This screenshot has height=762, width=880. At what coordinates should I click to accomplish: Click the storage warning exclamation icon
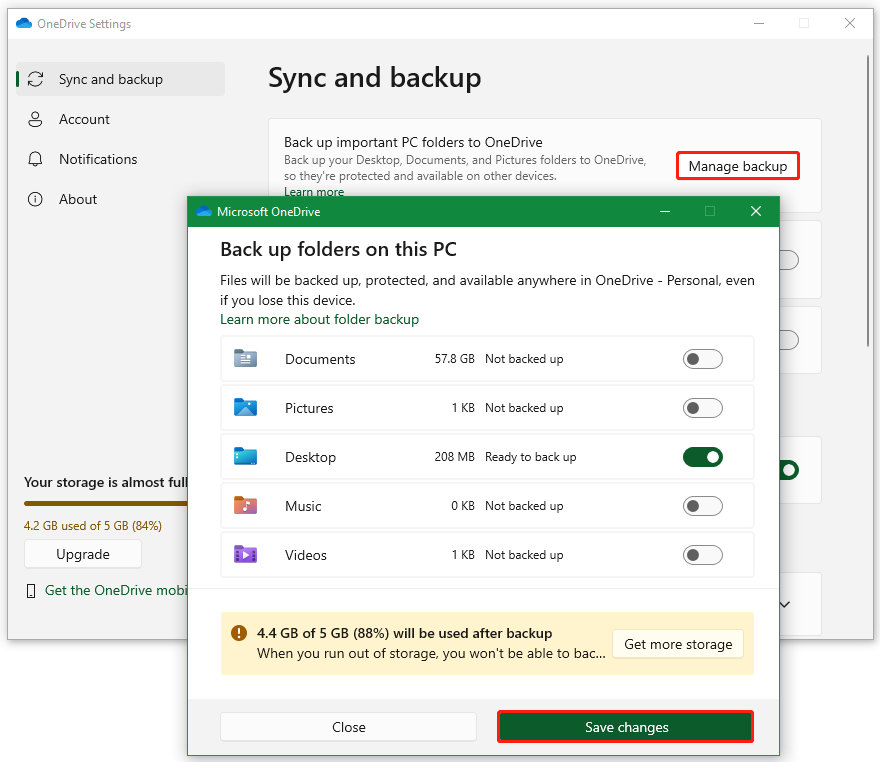pyautogui.click(x=239, y=633)
